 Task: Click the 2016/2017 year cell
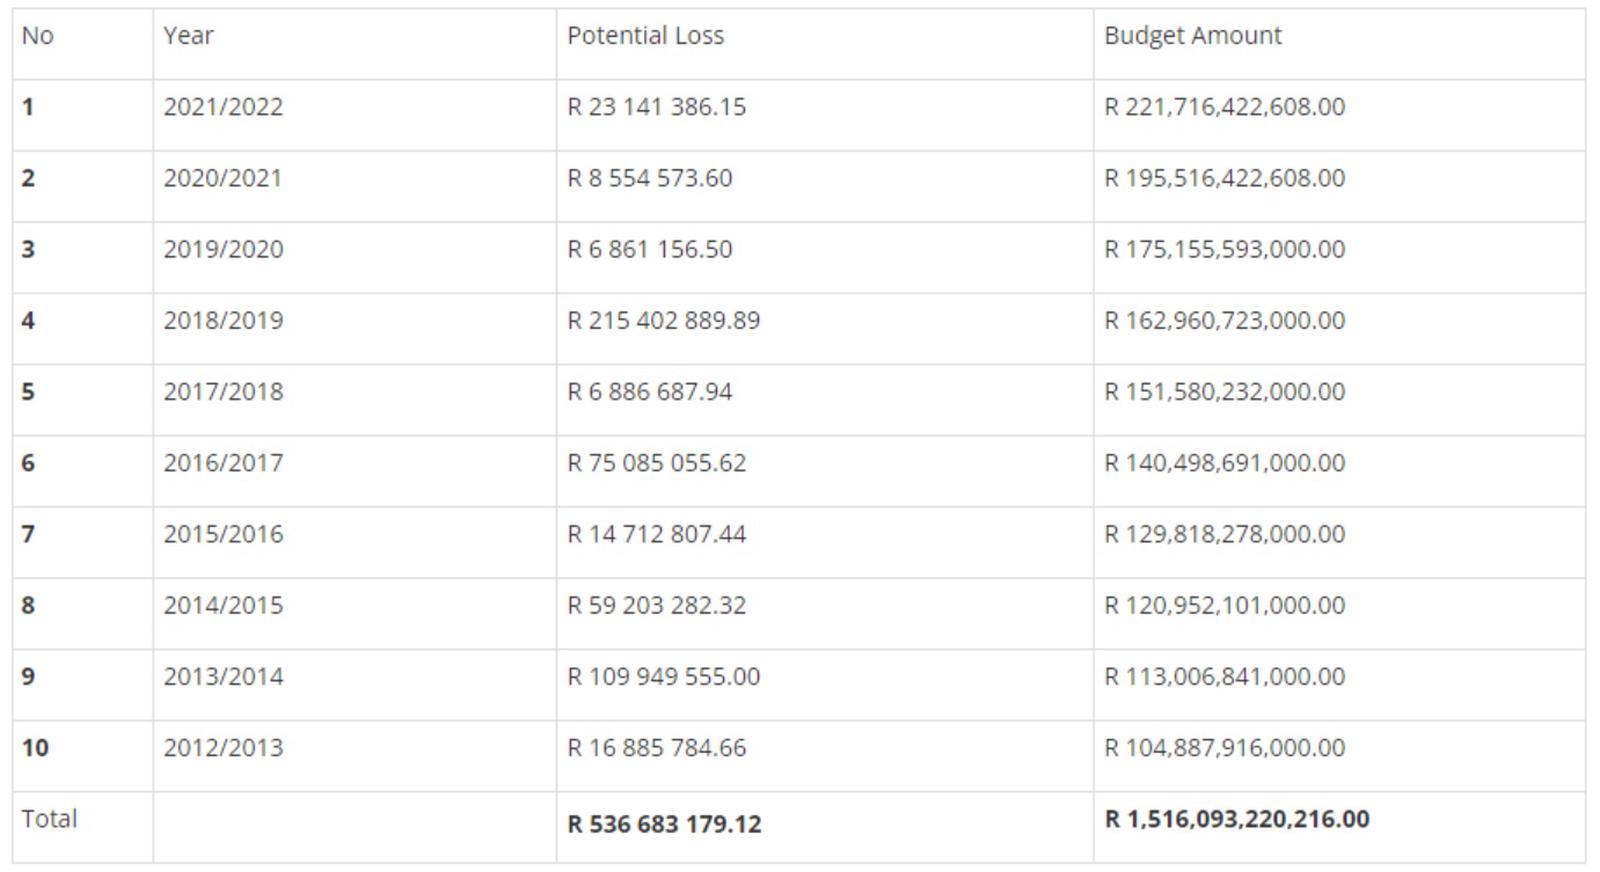point(223,463)
